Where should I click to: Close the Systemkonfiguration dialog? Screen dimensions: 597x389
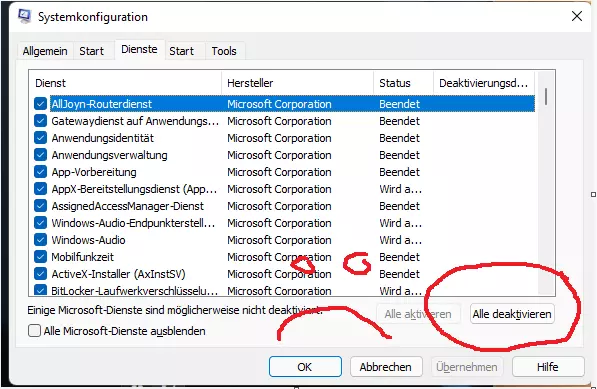[577, 16]
